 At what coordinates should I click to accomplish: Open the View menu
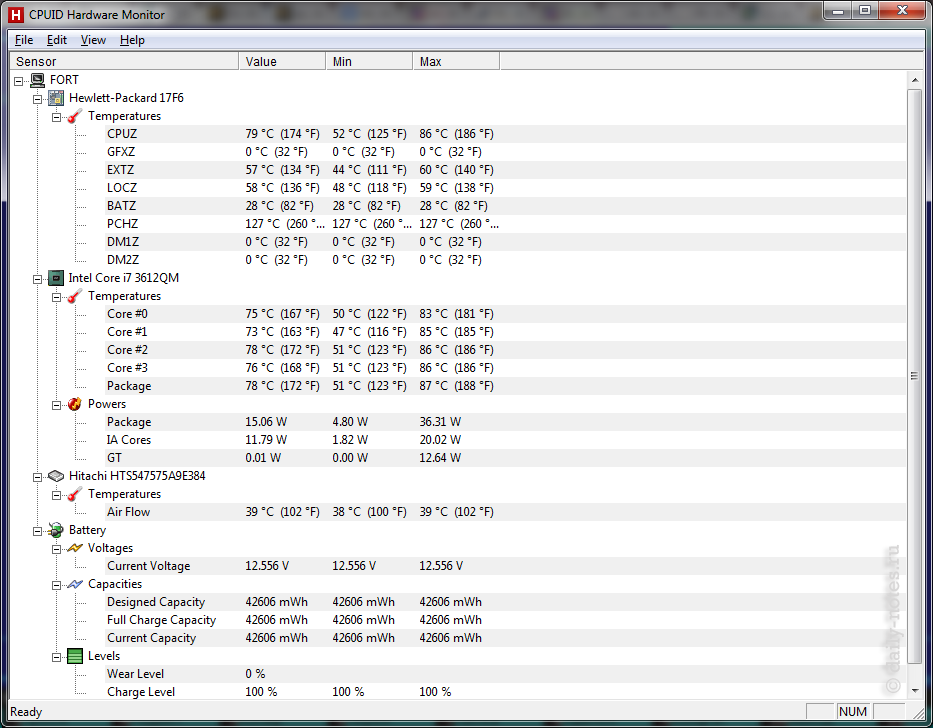pos(93,40)
